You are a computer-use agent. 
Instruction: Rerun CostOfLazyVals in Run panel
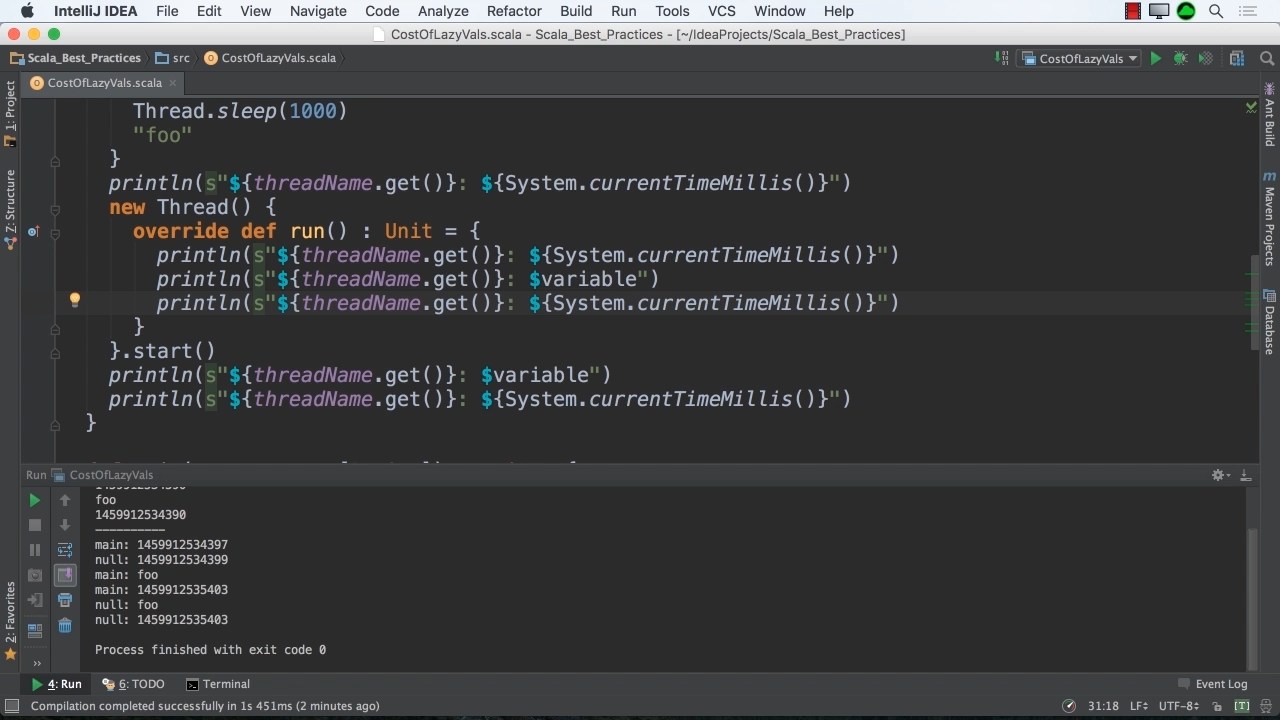click(35, 500)
